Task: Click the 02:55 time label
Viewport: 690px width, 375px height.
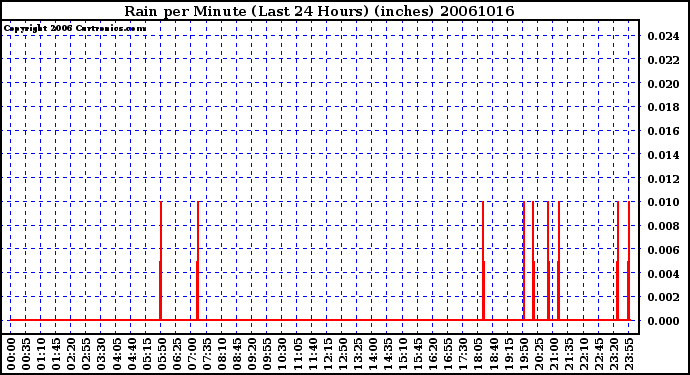Action: tap(86, 354)
